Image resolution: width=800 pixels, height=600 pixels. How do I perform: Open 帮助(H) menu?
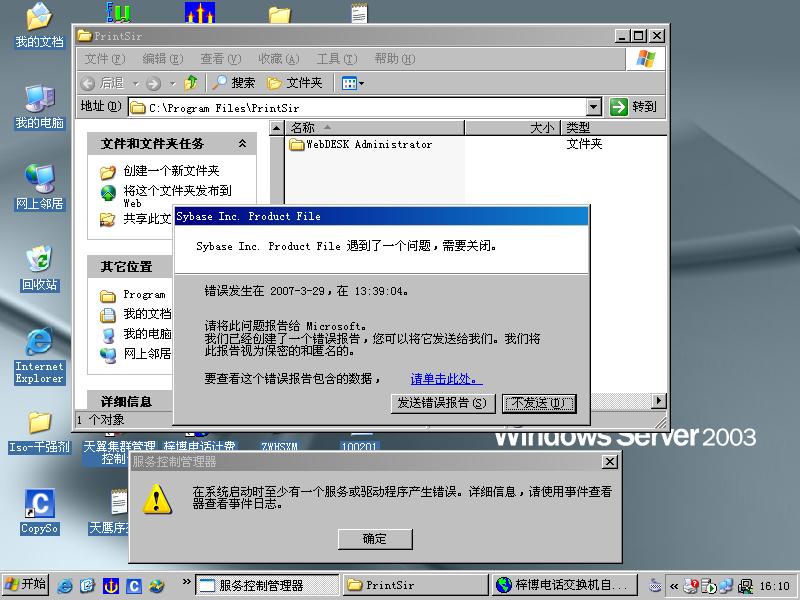click(395, 59)
